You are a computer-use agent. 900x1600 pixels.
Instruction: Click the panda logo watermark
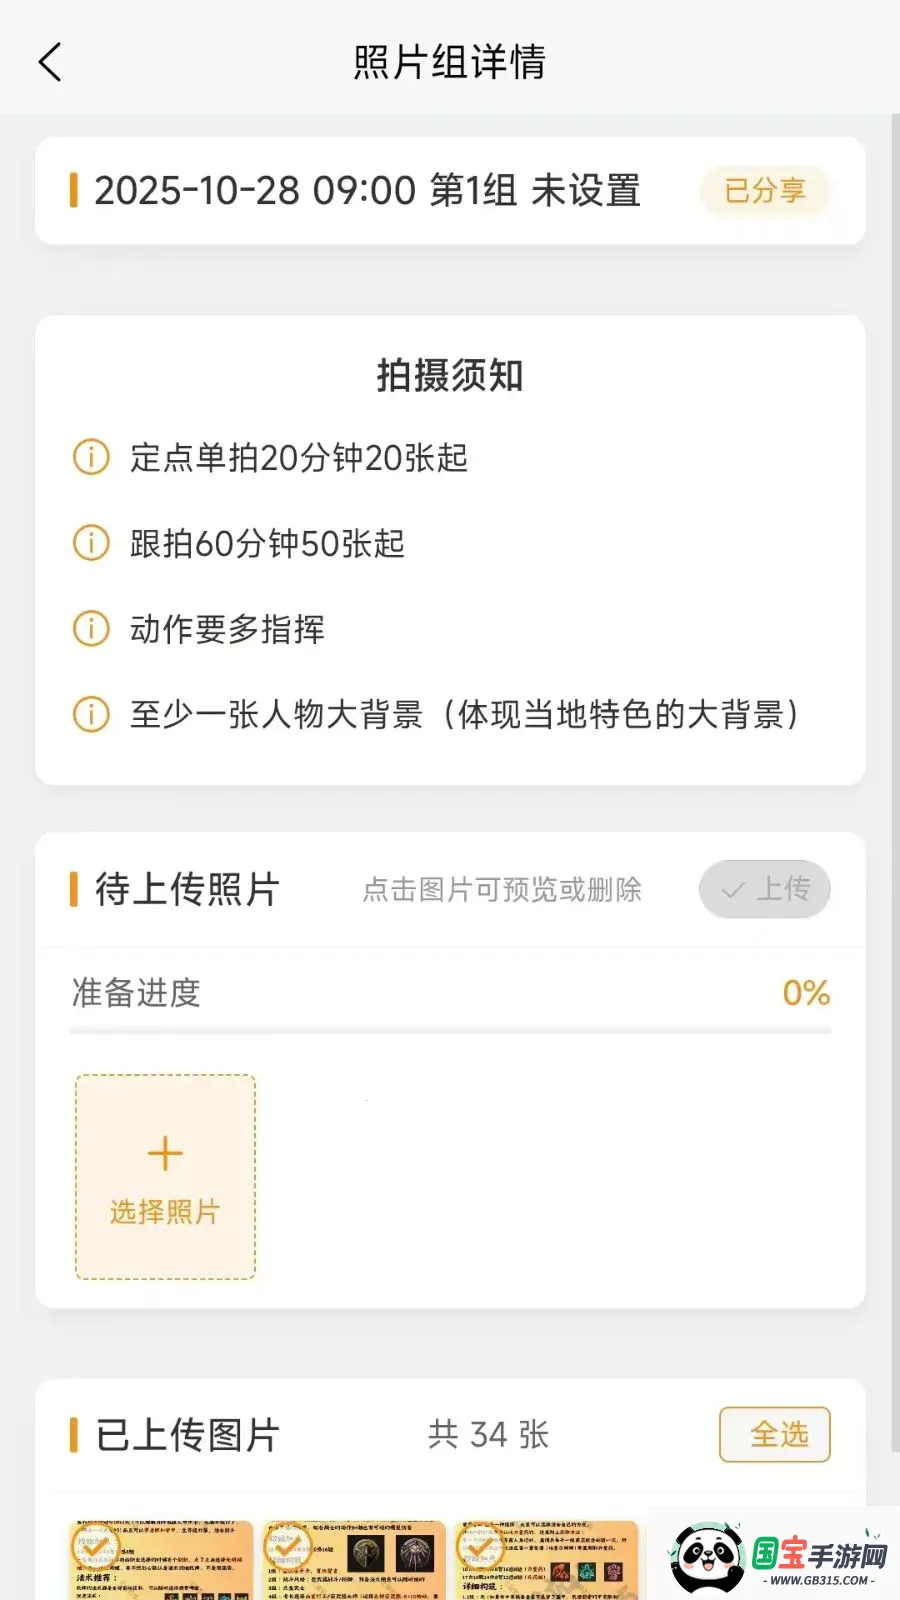click(x=708, y=1556)
